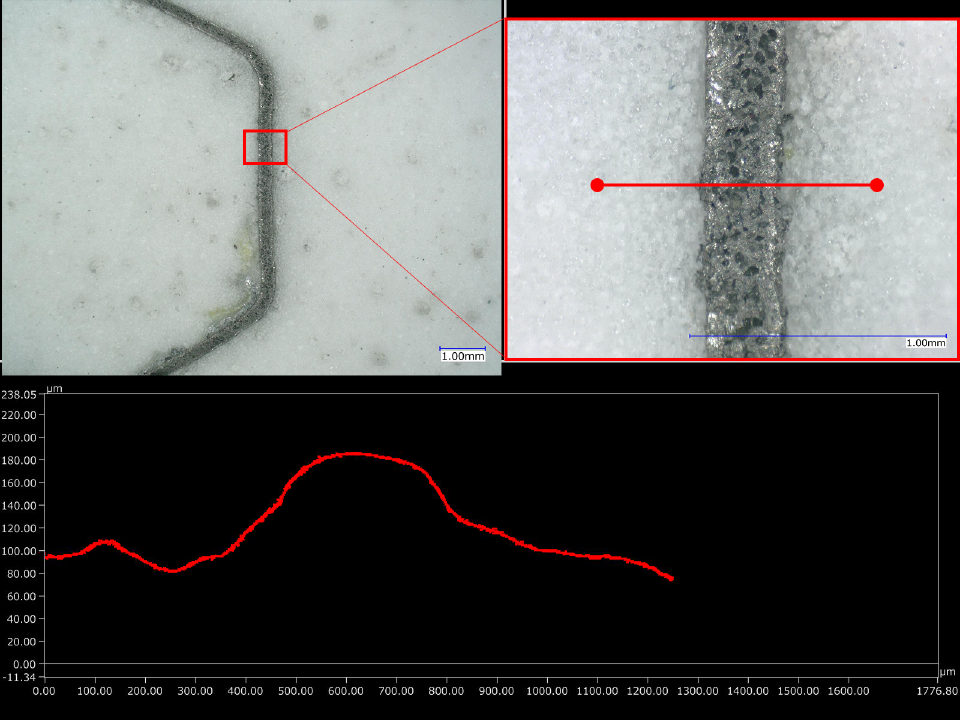Click the 238.05 maximum label on Y-axis

(18, 394)
